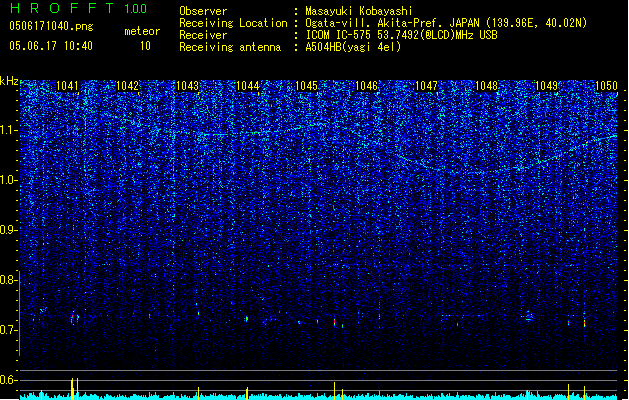This screenshot has height=400, width=629.
Task: Click the 1045 time marker
Action: 306,86
